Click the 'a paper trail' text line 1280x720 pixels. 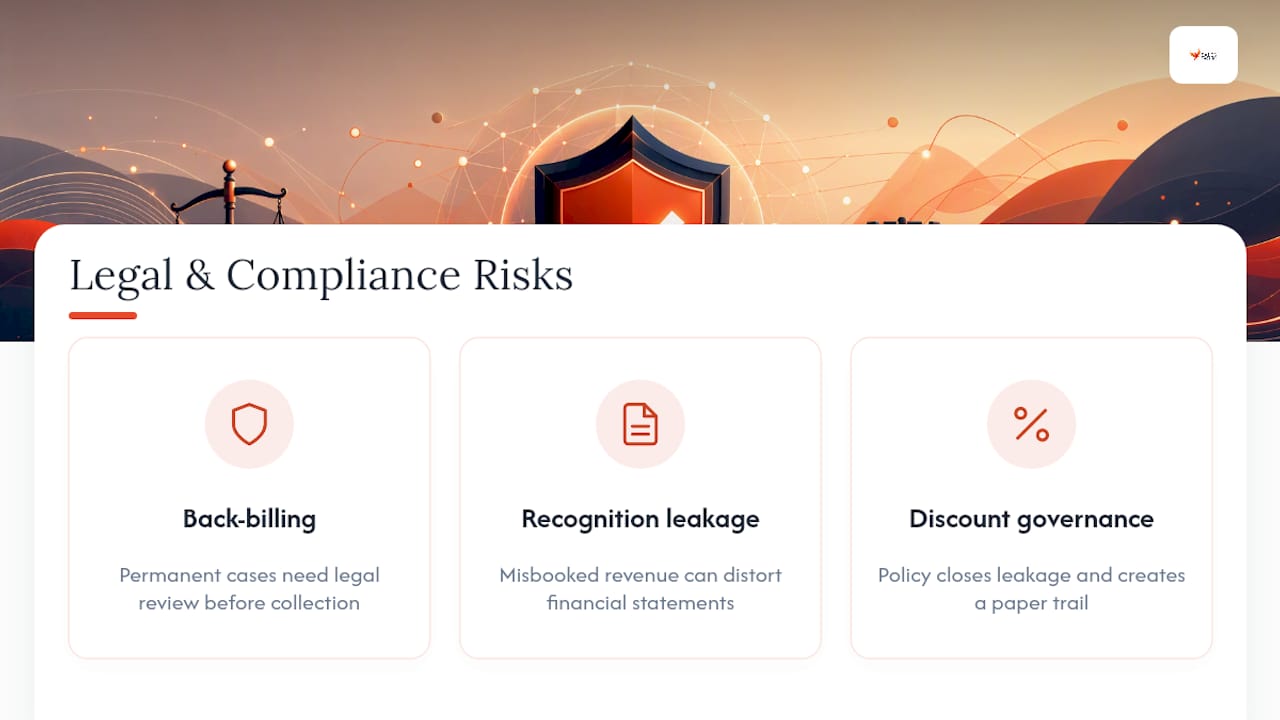1031,603
